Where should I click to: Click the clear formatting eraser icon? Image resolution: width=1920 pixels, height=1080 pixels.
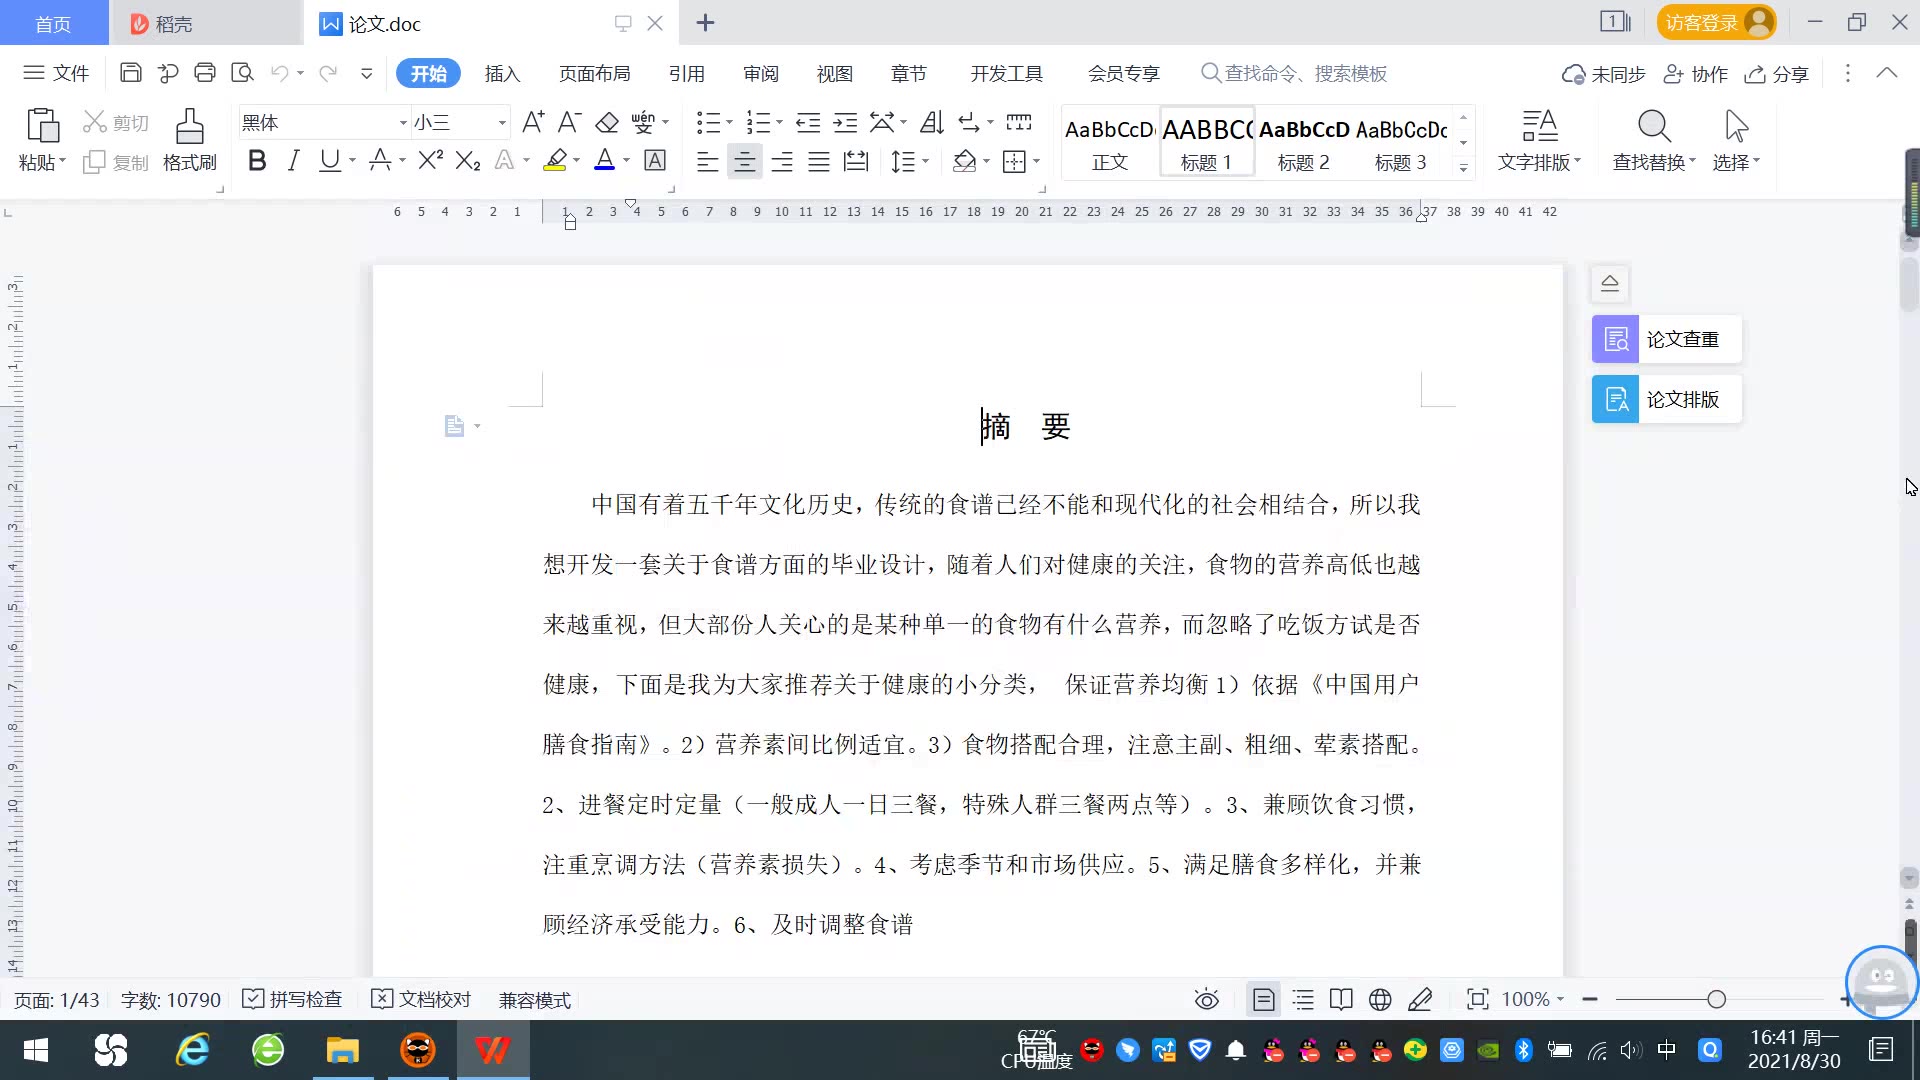coord(607,123)
